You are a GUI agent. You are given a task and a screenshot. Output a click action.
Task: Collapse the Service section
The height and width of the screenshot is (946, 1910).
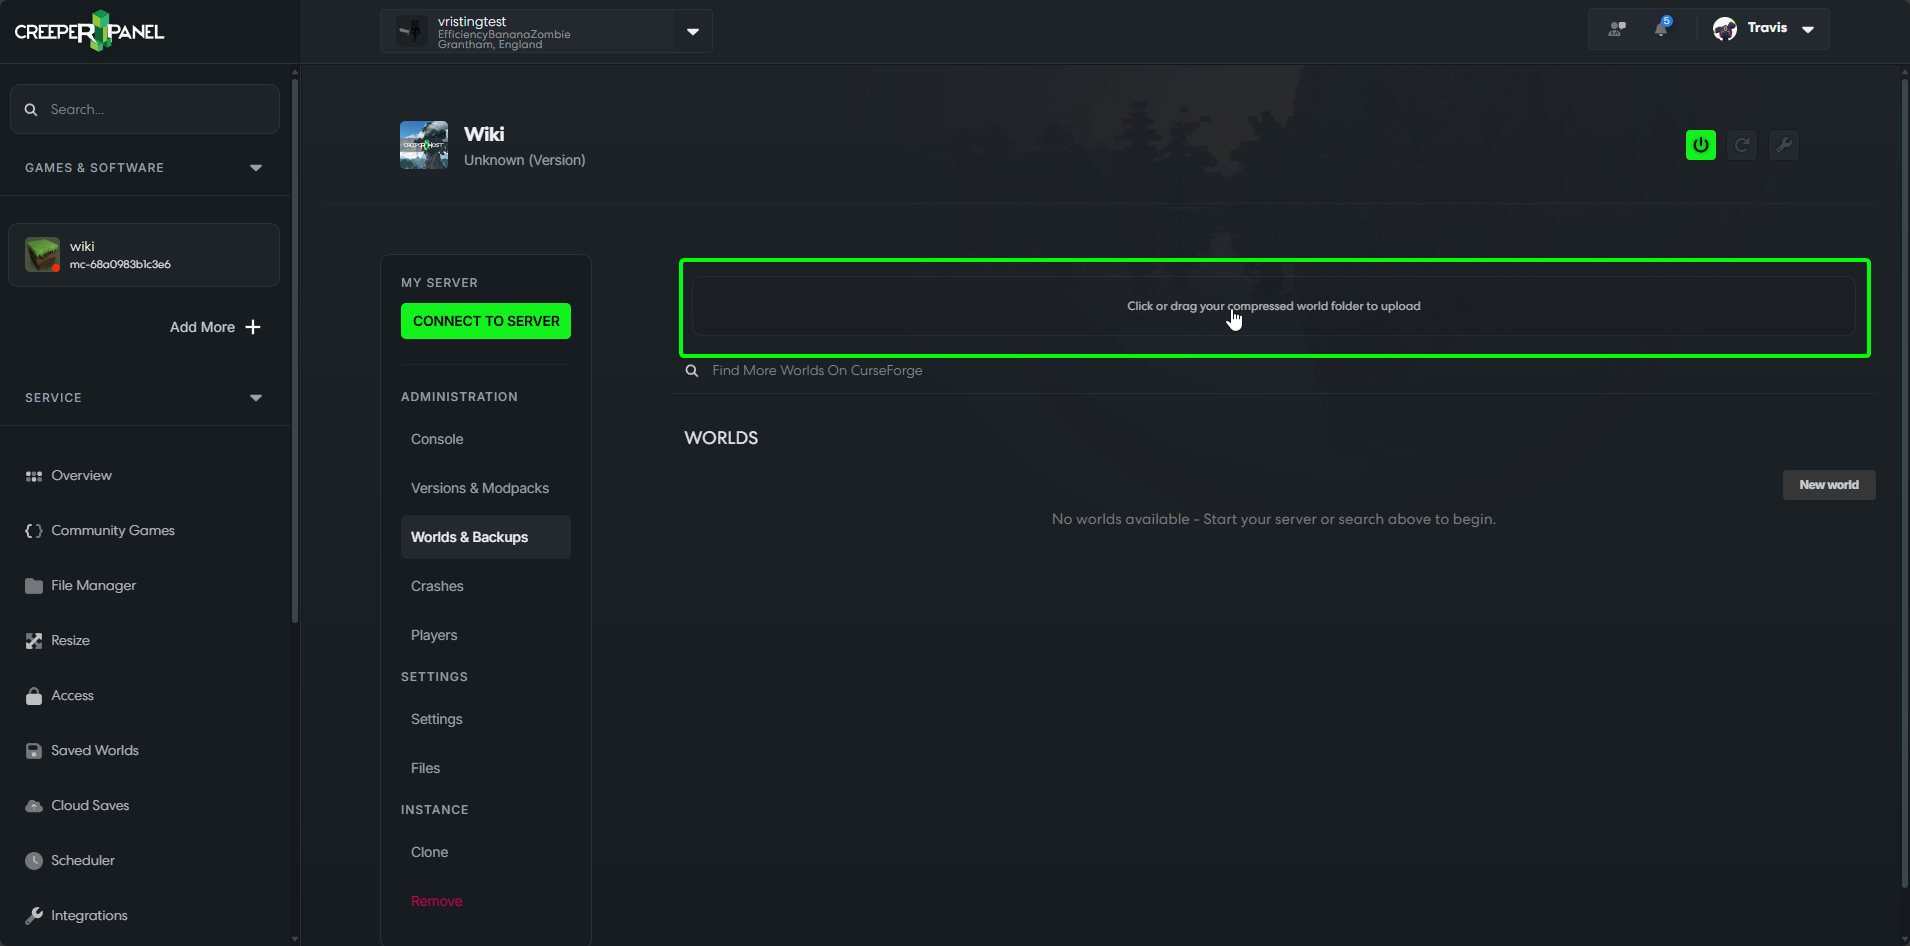(x=256, y=398)
